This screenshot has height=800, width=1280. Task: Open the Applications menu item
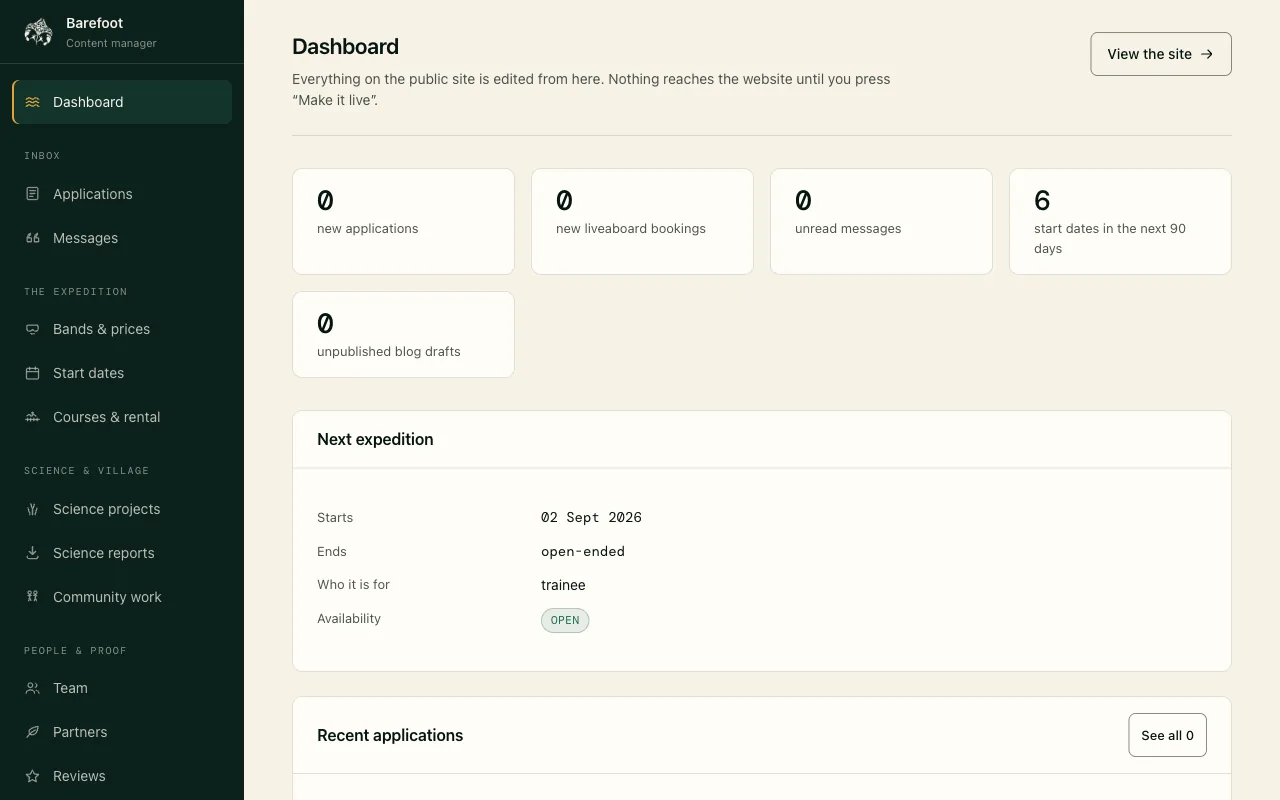122,194
